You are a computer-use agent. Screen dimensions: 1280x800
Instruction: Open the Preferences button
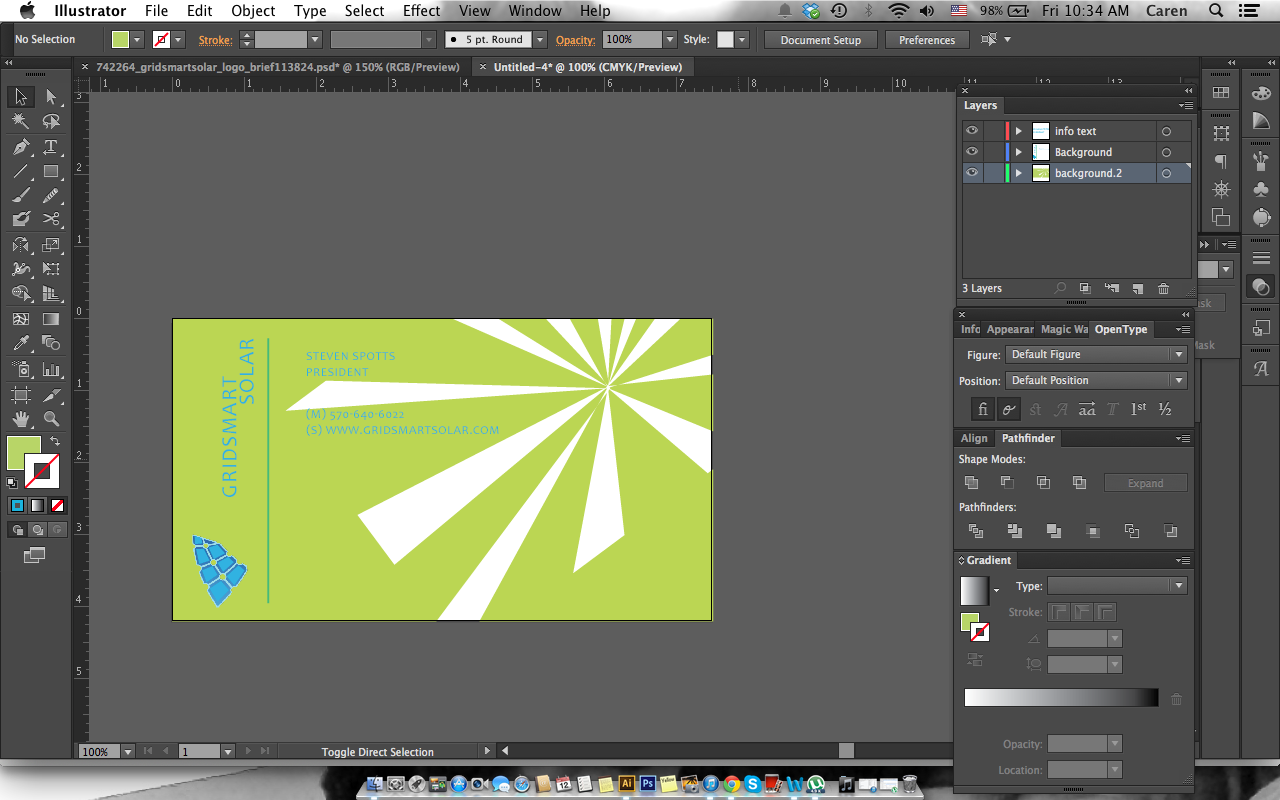point(926,40)
